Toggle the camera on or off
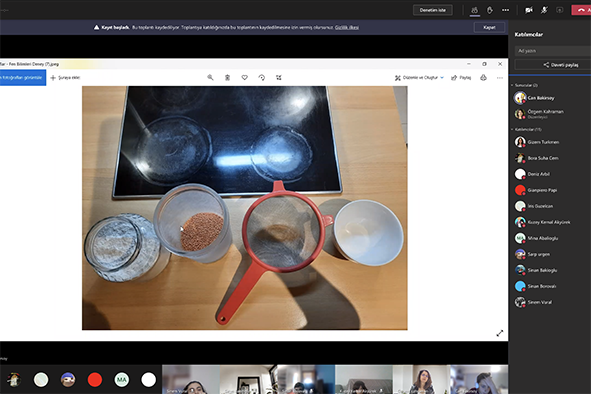The image size is (591, 394). coord(529,10)
